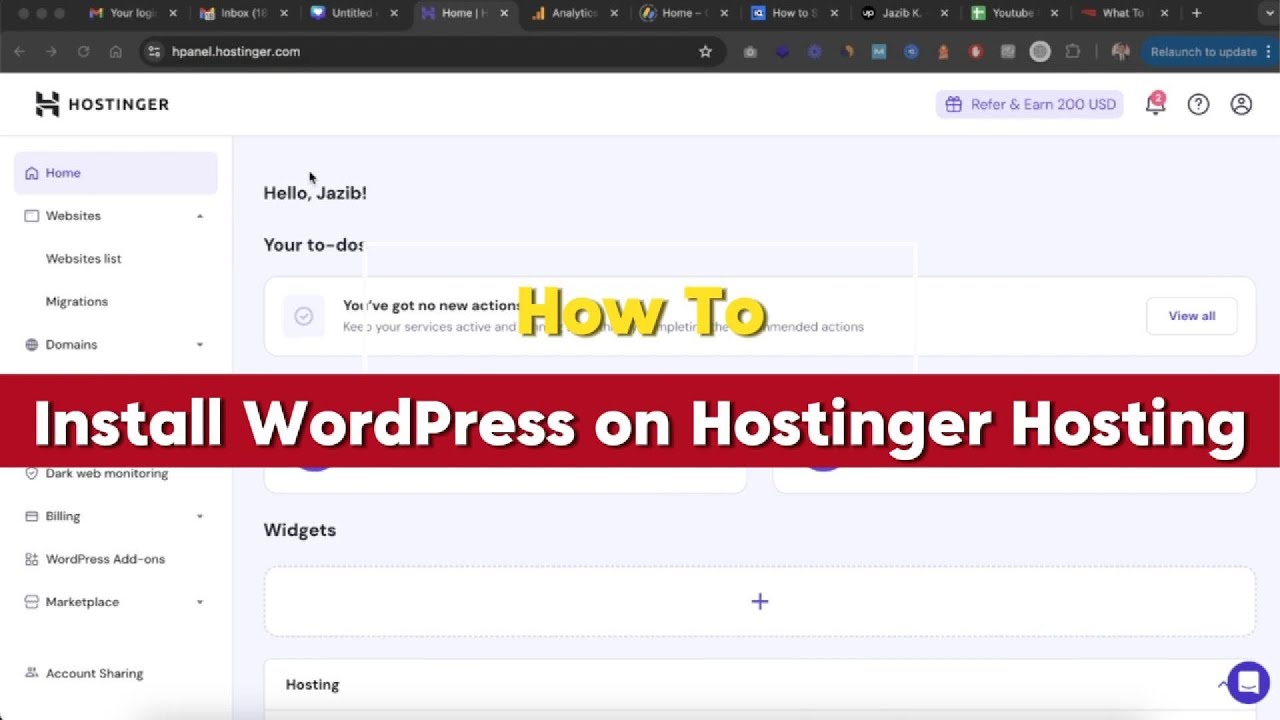Open the live chat bubble
Screen dimensions: 1280x720
coord(1248,683)
